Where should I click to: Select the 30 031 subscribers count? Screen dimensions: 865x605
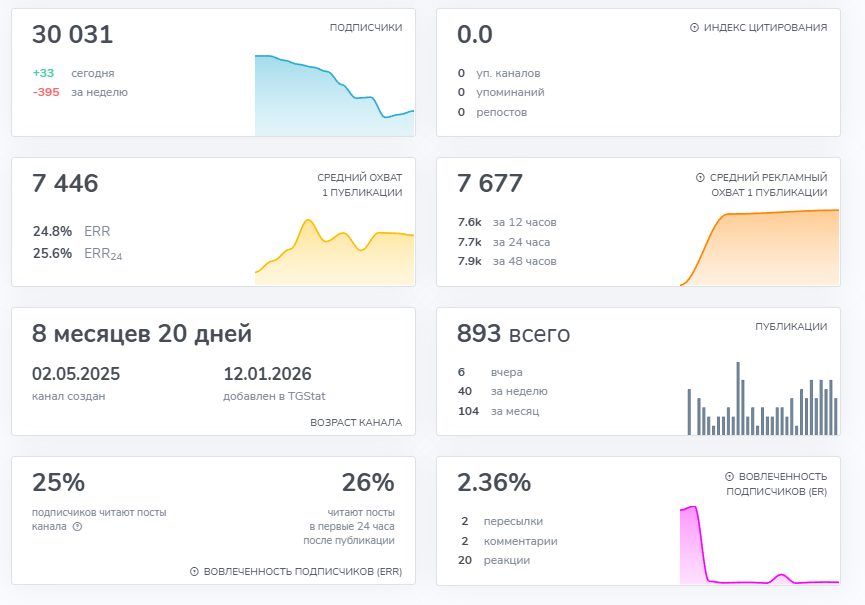(73, 35)
